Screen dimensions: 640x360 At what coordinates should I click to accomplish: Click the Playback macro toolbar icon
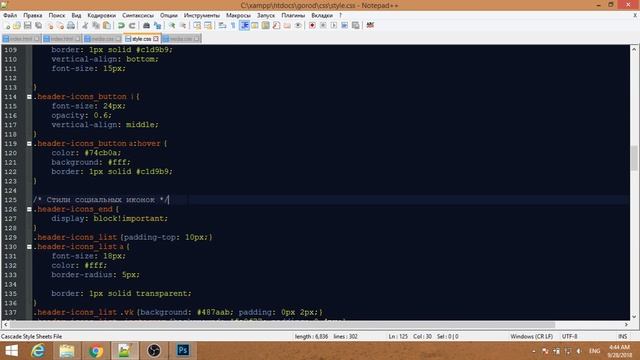(x=333, y=25)
